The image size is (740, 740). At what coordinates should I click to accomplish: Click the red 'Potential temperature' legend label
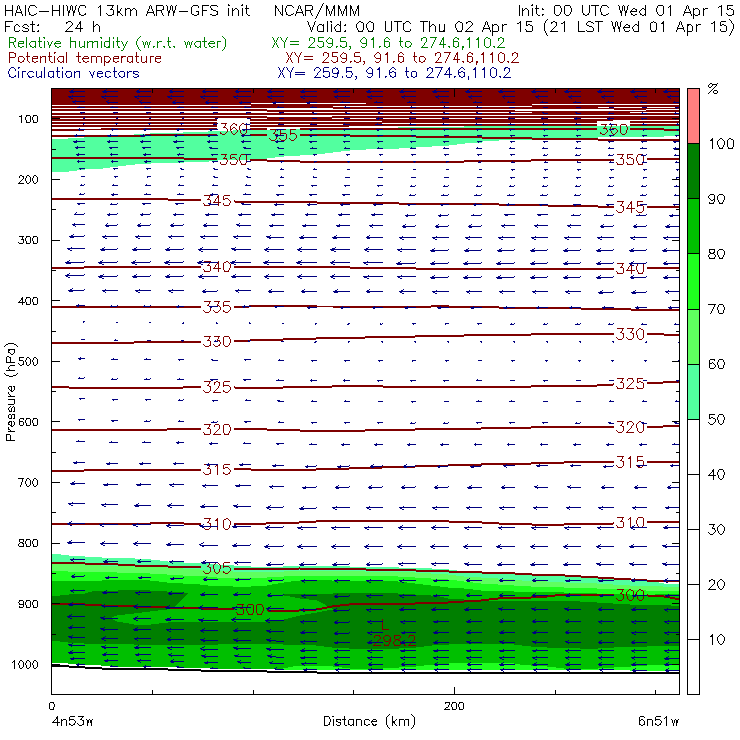pyautogui.click(x=85, y=58)
